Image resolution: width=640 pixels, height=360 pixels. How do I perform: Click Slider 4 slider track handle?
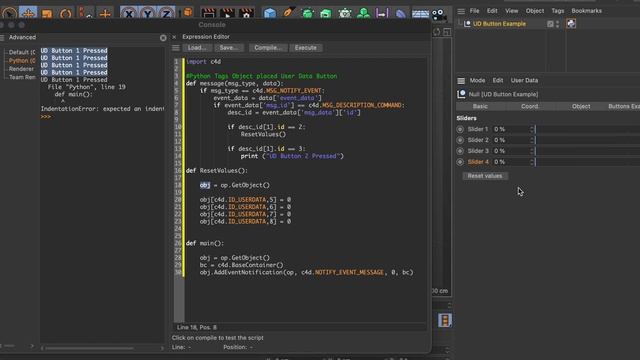tap(536, 162)
